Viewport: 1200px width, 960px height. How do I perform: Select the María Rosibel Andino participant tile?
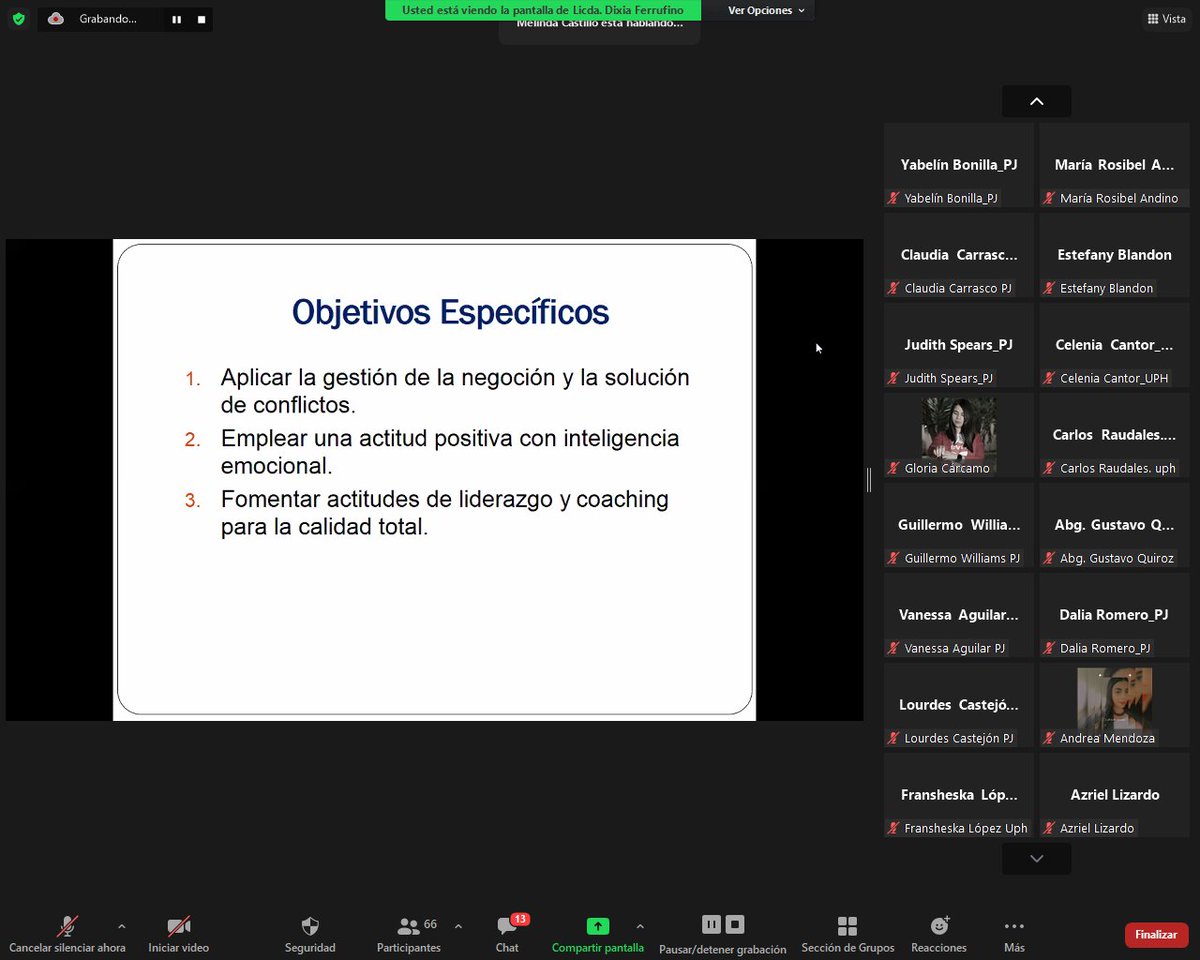[1115, 165]
